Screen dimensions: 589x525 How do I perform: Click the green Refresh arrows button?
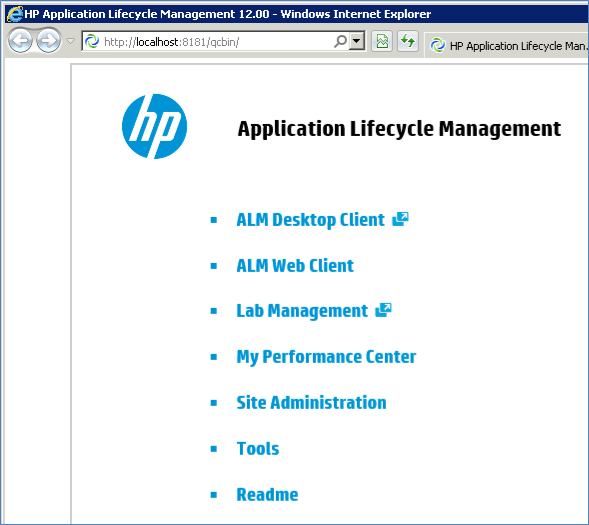point(408,41)
